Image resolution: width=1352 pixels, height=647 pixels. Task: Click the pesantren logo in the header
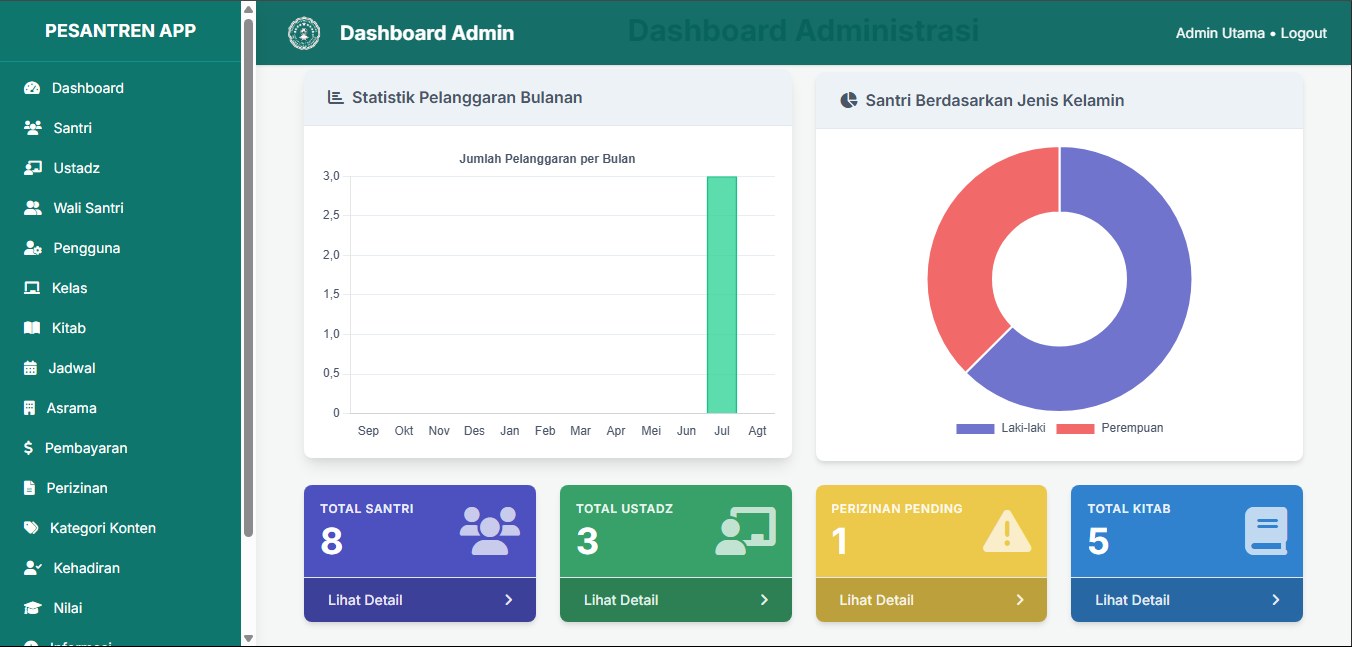coord(304,33)
